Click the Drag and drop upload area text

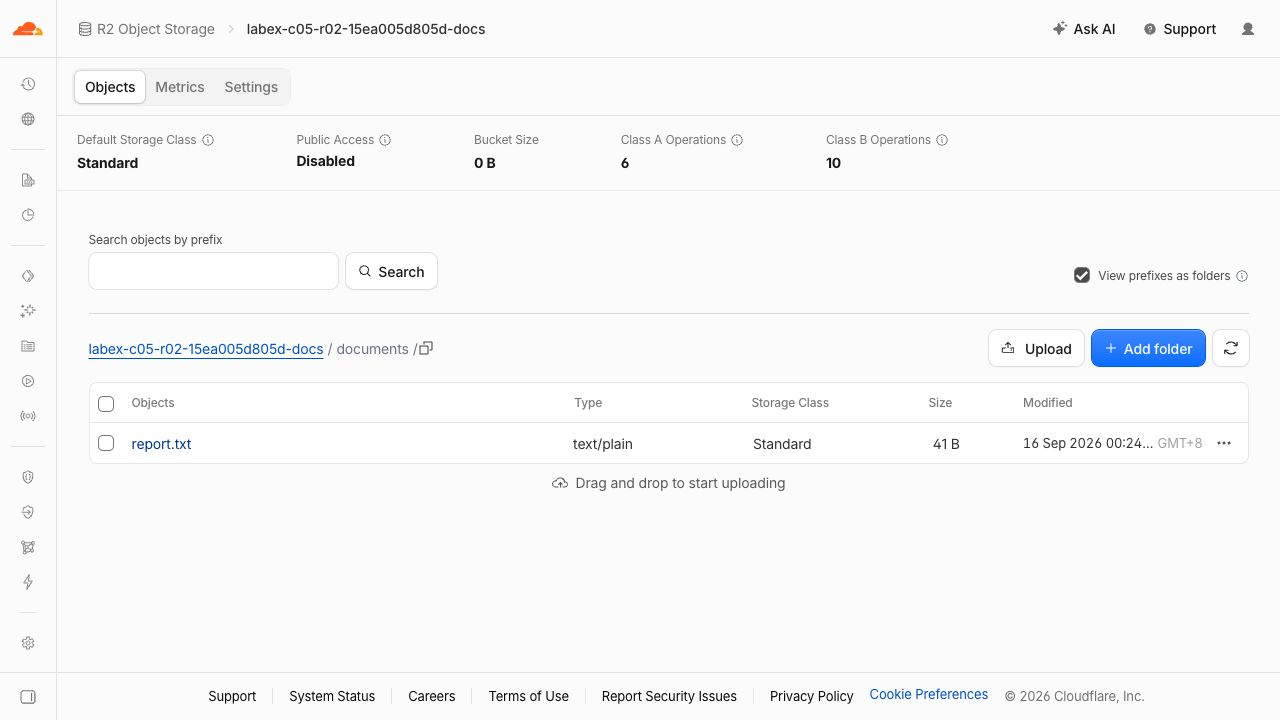pos(680,483)
